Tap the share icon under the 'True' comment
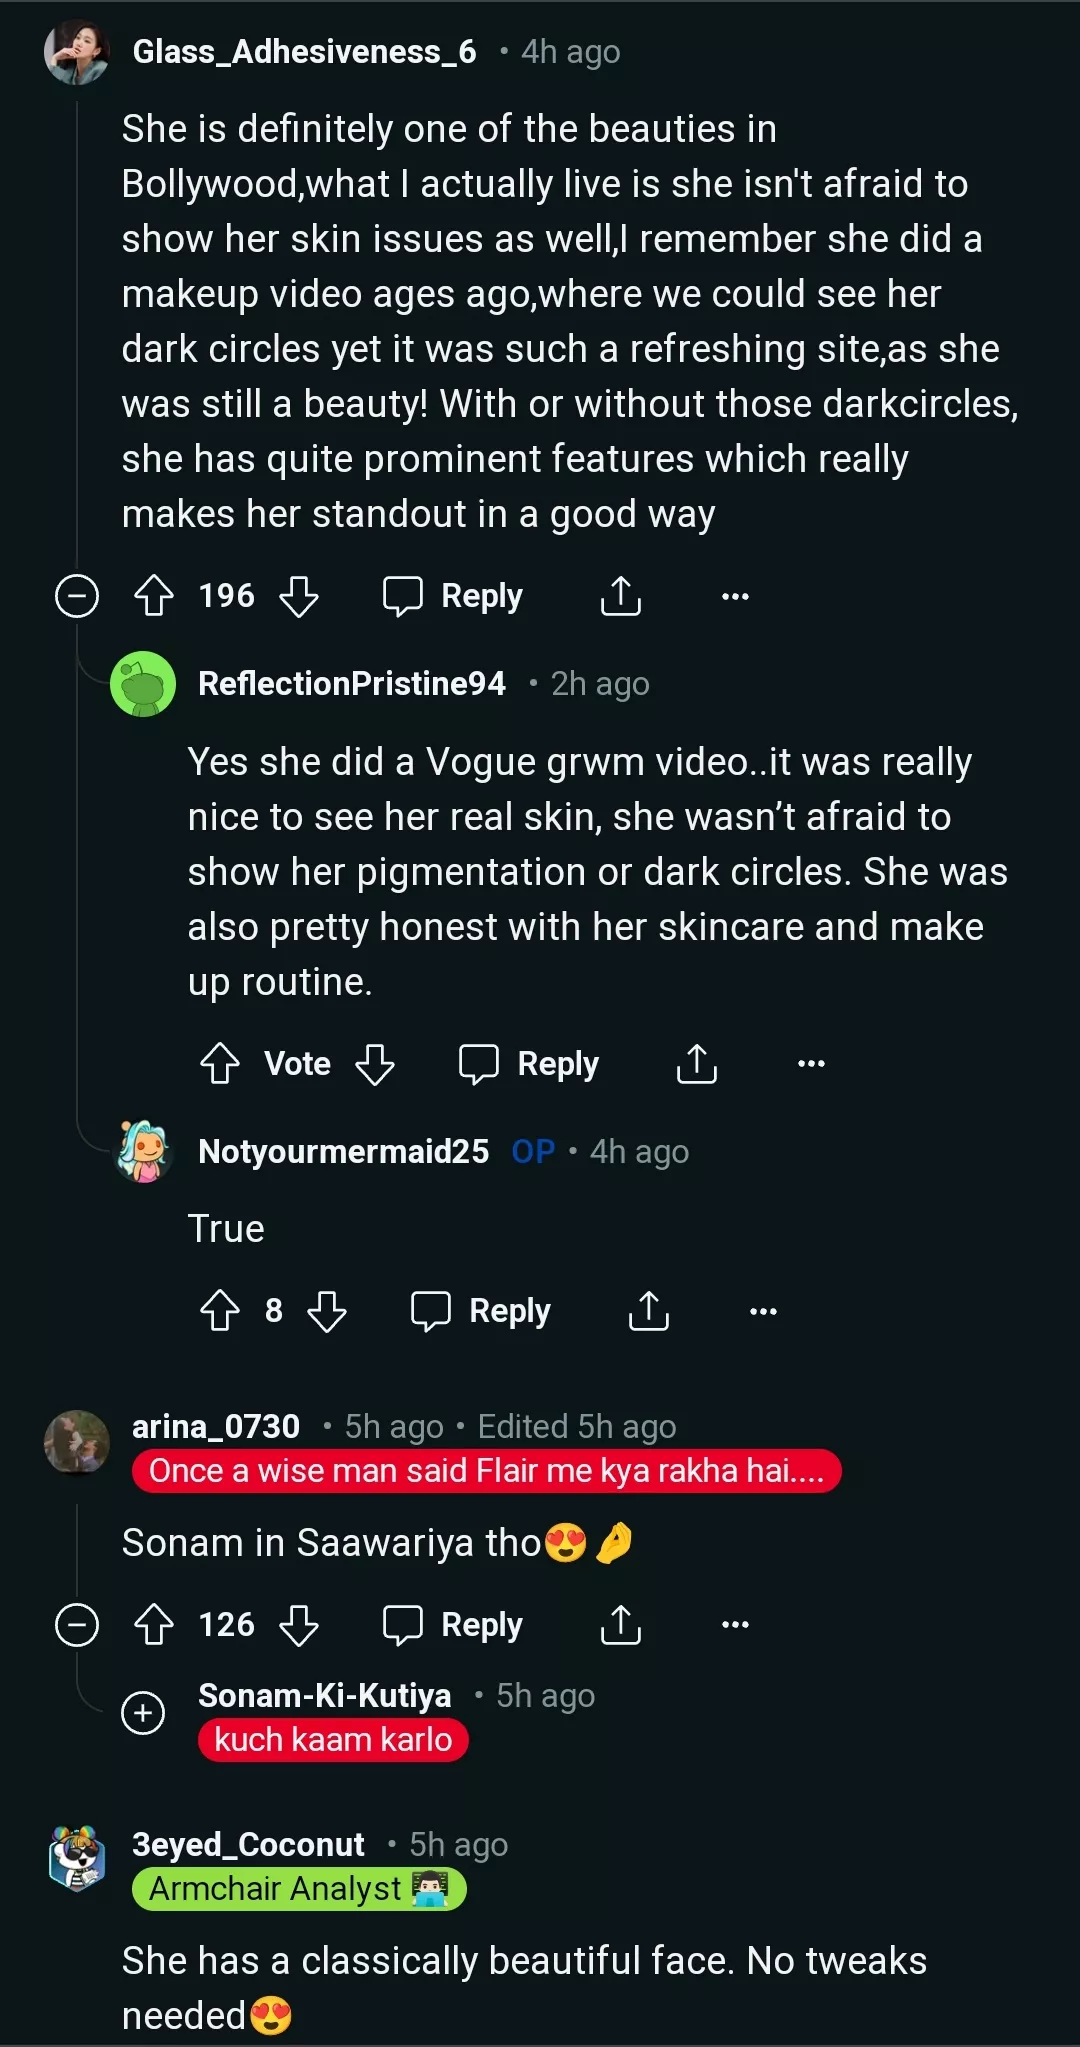Viewport: 1080px width, 2047px height. (648, 1310)
